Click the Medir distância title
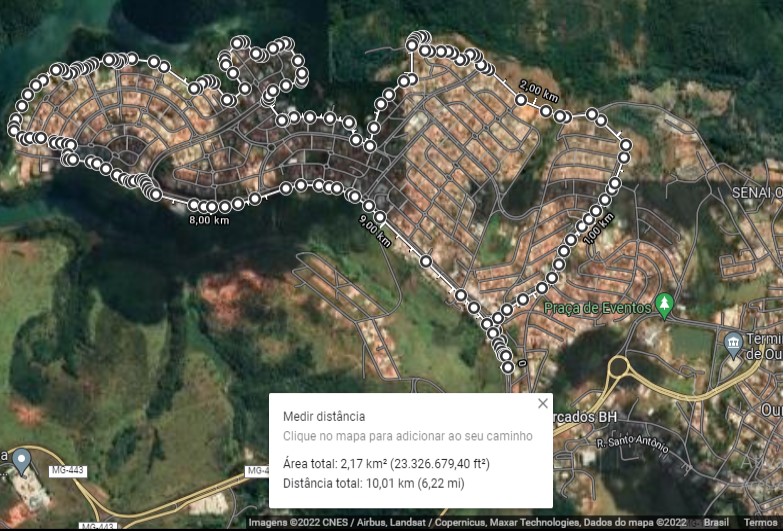Screen dimensions: 784x531 coord(324,416)
